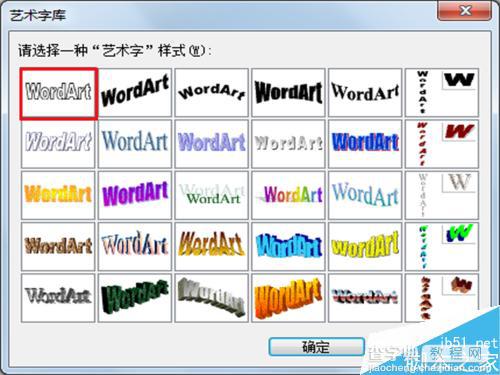
Task: Close the 艺术字库 dialog
Action: [464, 11]
